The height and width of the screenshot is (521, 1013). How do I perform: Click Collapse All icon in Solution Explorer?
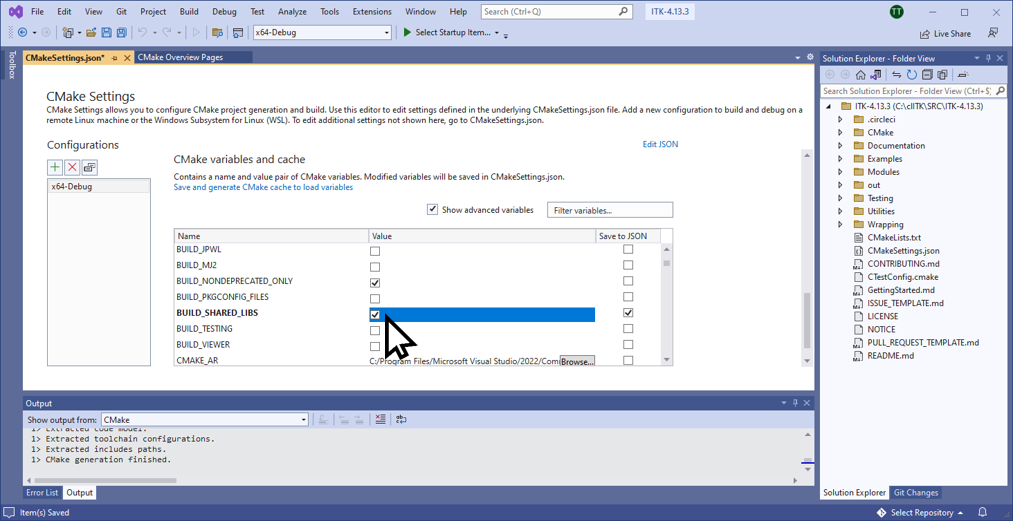click(x=927, y=75)
